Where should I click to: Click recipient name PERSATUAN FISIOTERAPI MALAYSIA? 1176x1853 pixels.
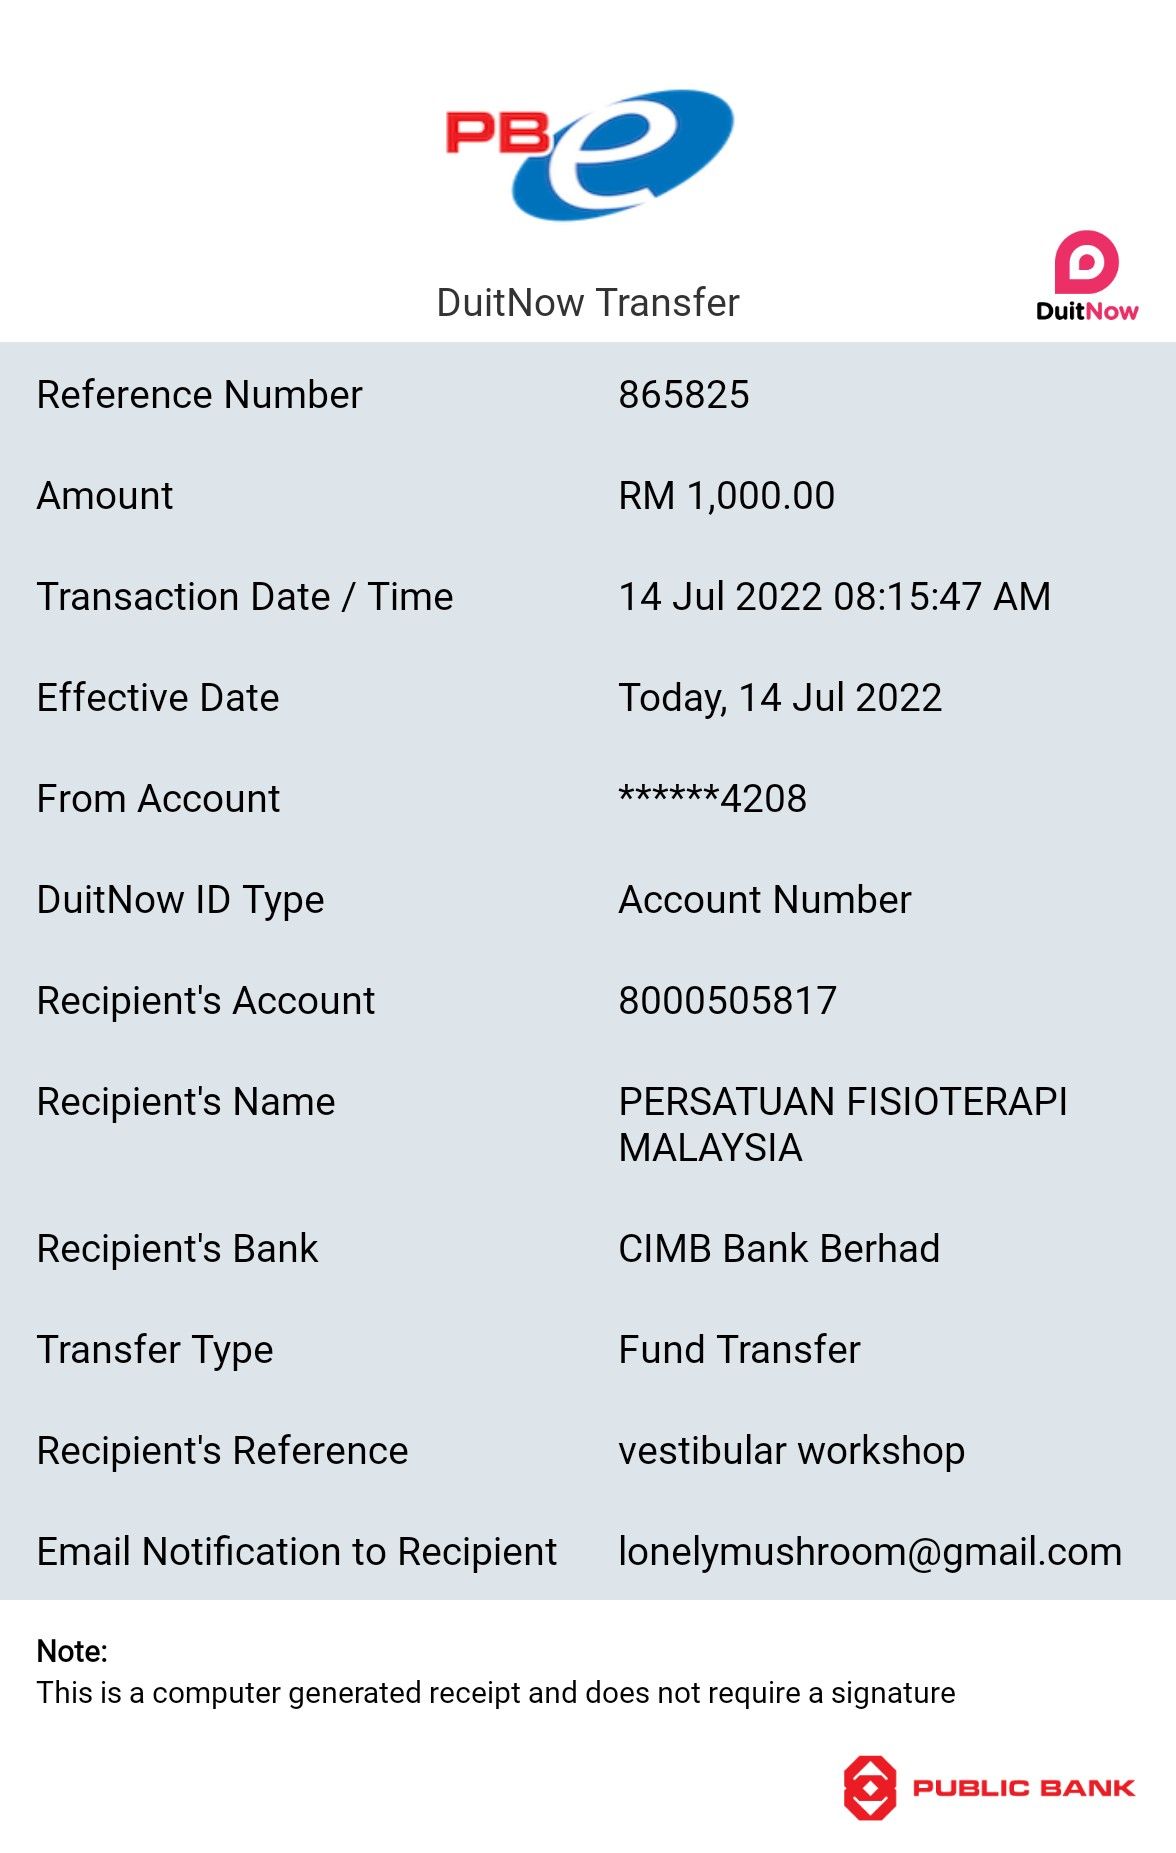click(x=843, y=1124)
